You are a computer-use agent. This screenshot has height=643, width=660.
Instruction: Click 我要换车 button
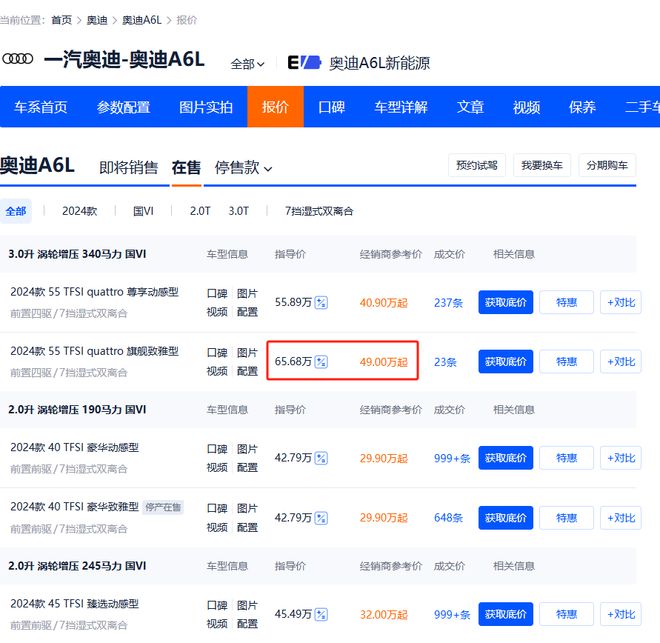point(542,165)
